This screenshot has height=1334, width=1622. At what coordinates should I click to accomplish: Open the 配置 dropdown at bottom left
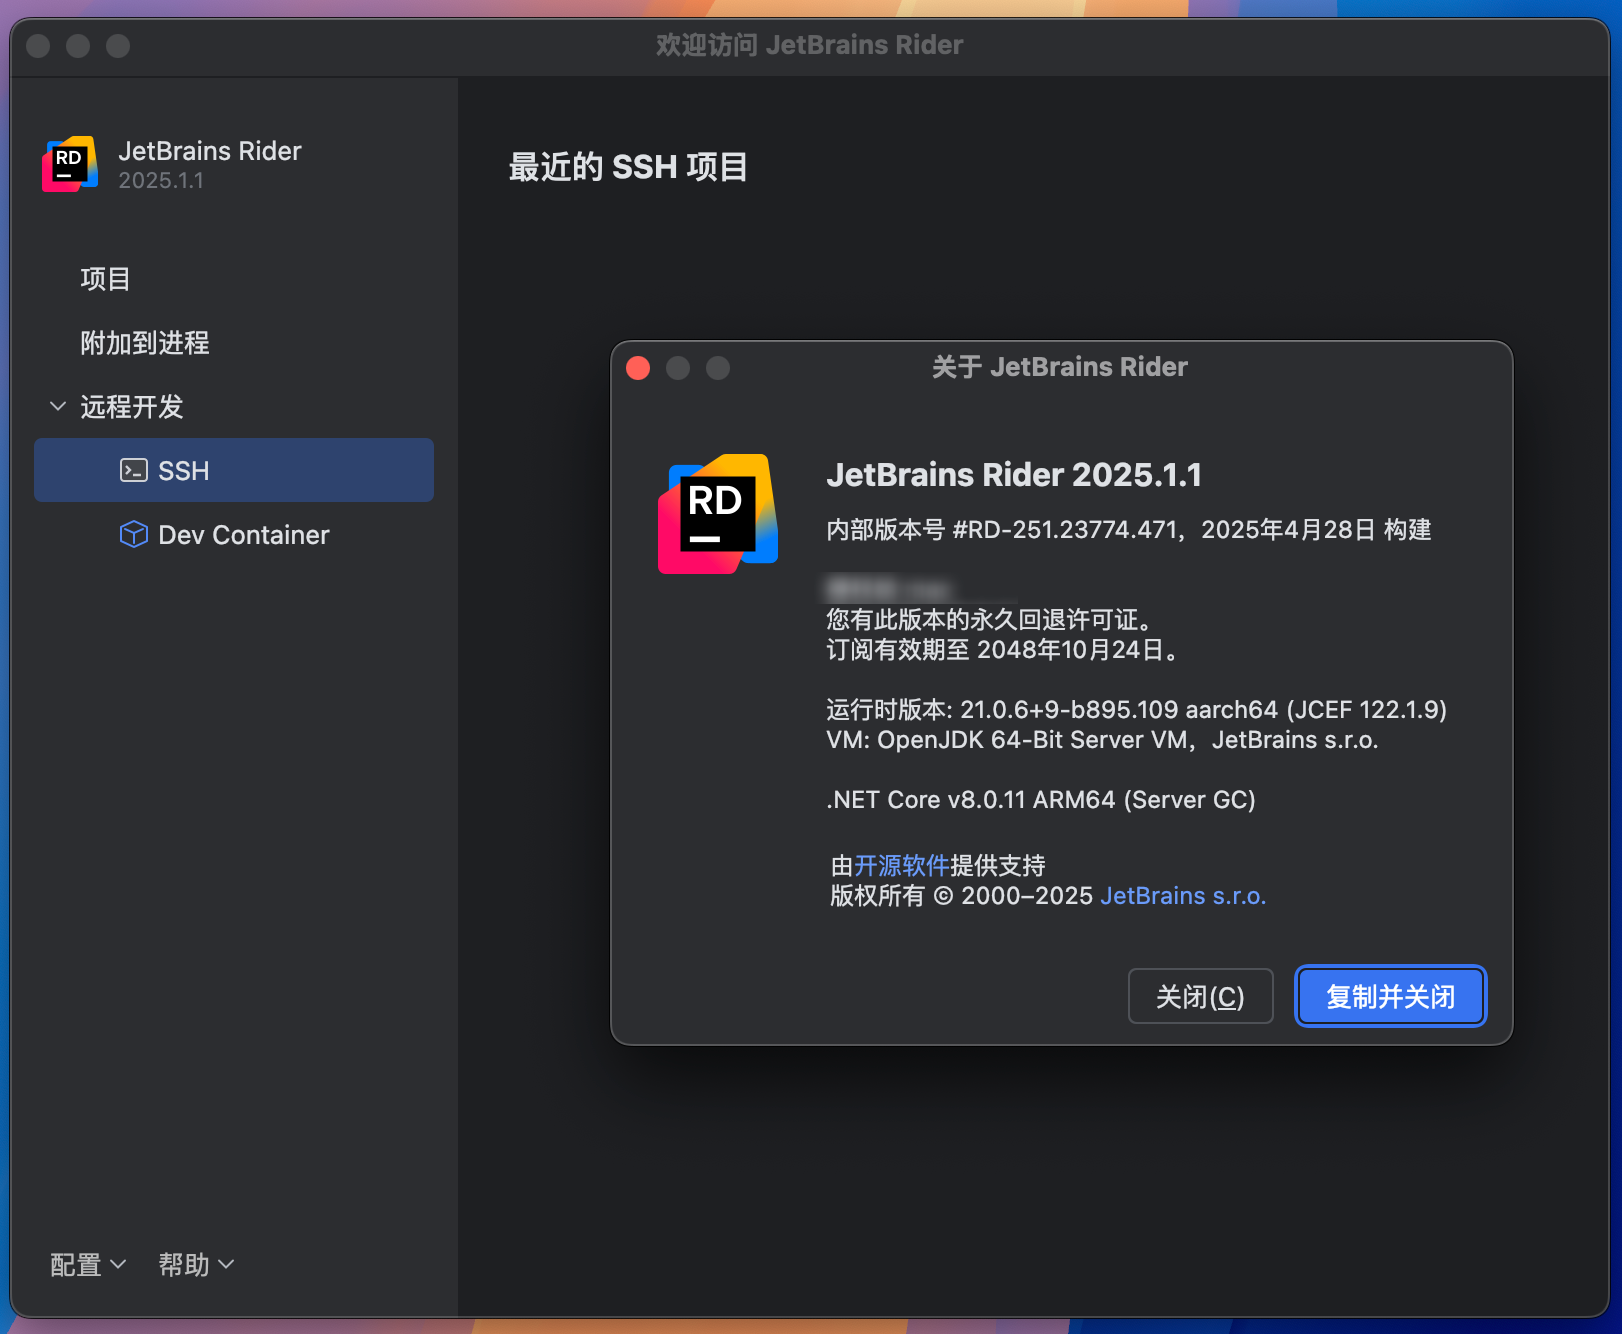88,1265
